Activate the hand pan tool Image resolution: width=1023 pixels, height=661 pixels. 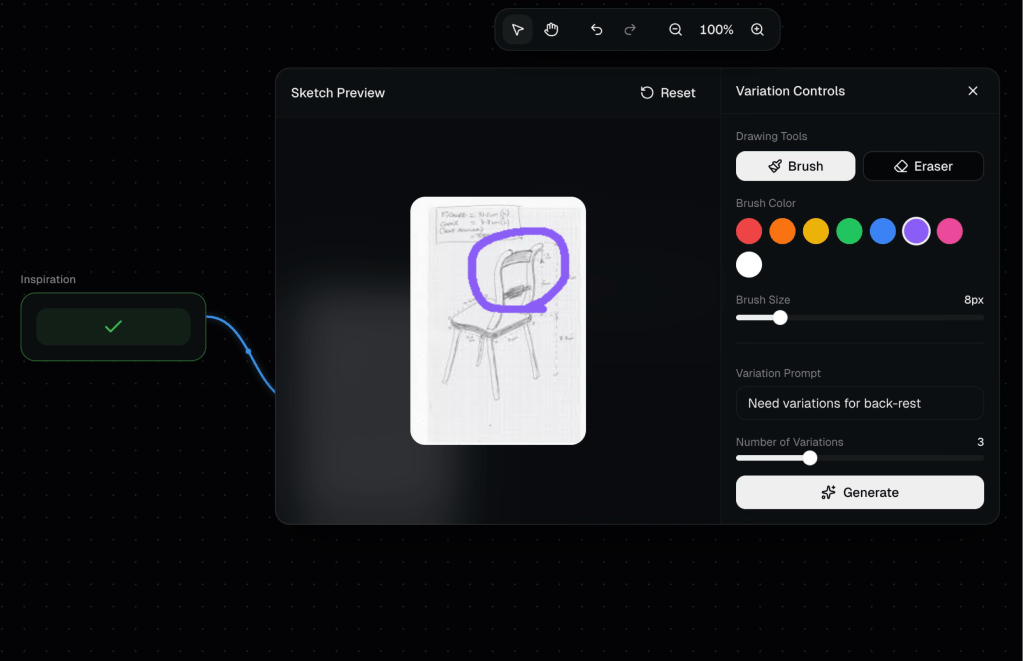coord(551,30)
